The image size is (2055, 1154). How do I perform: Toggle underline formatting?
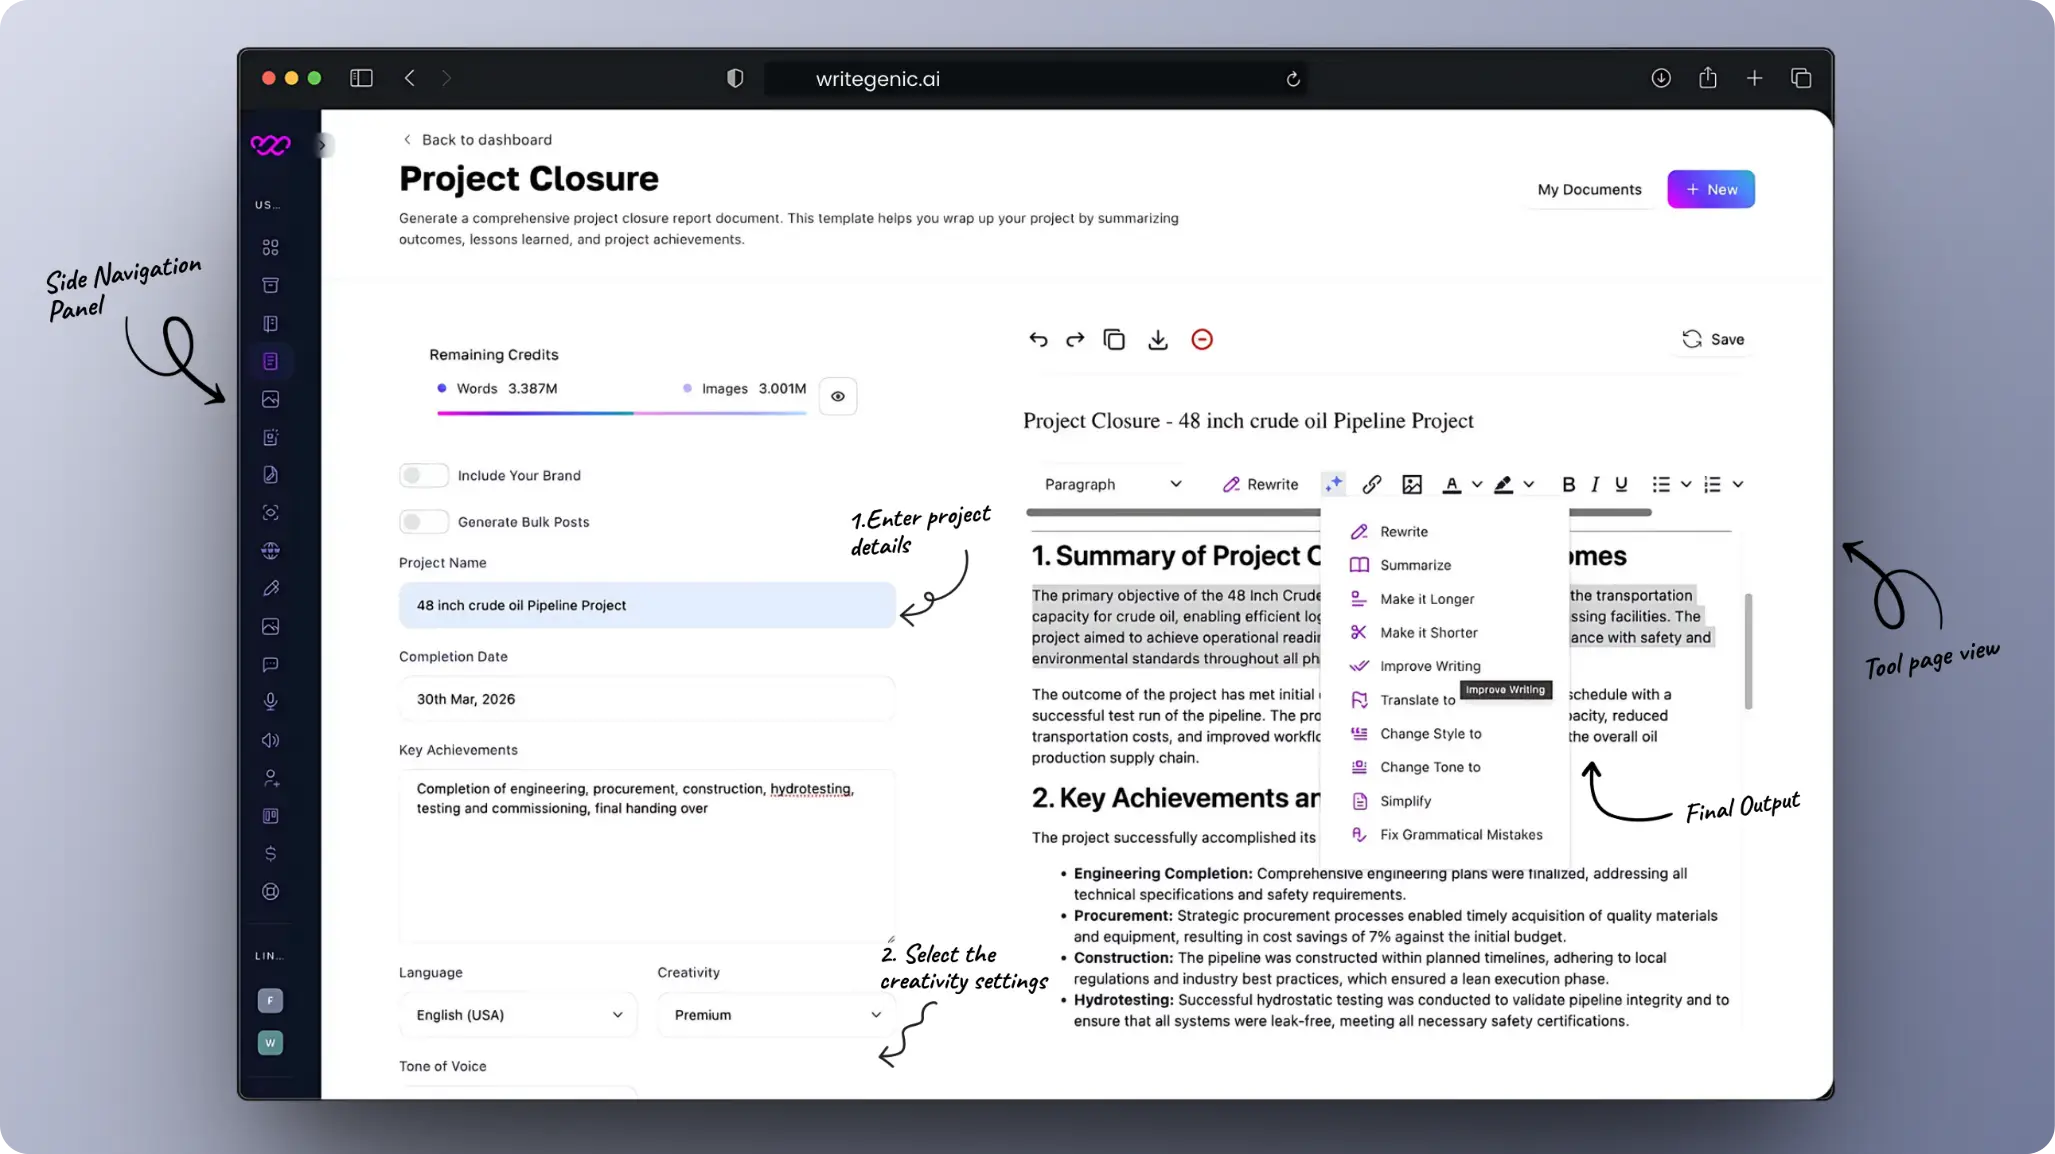click(x=1621, y=484)
